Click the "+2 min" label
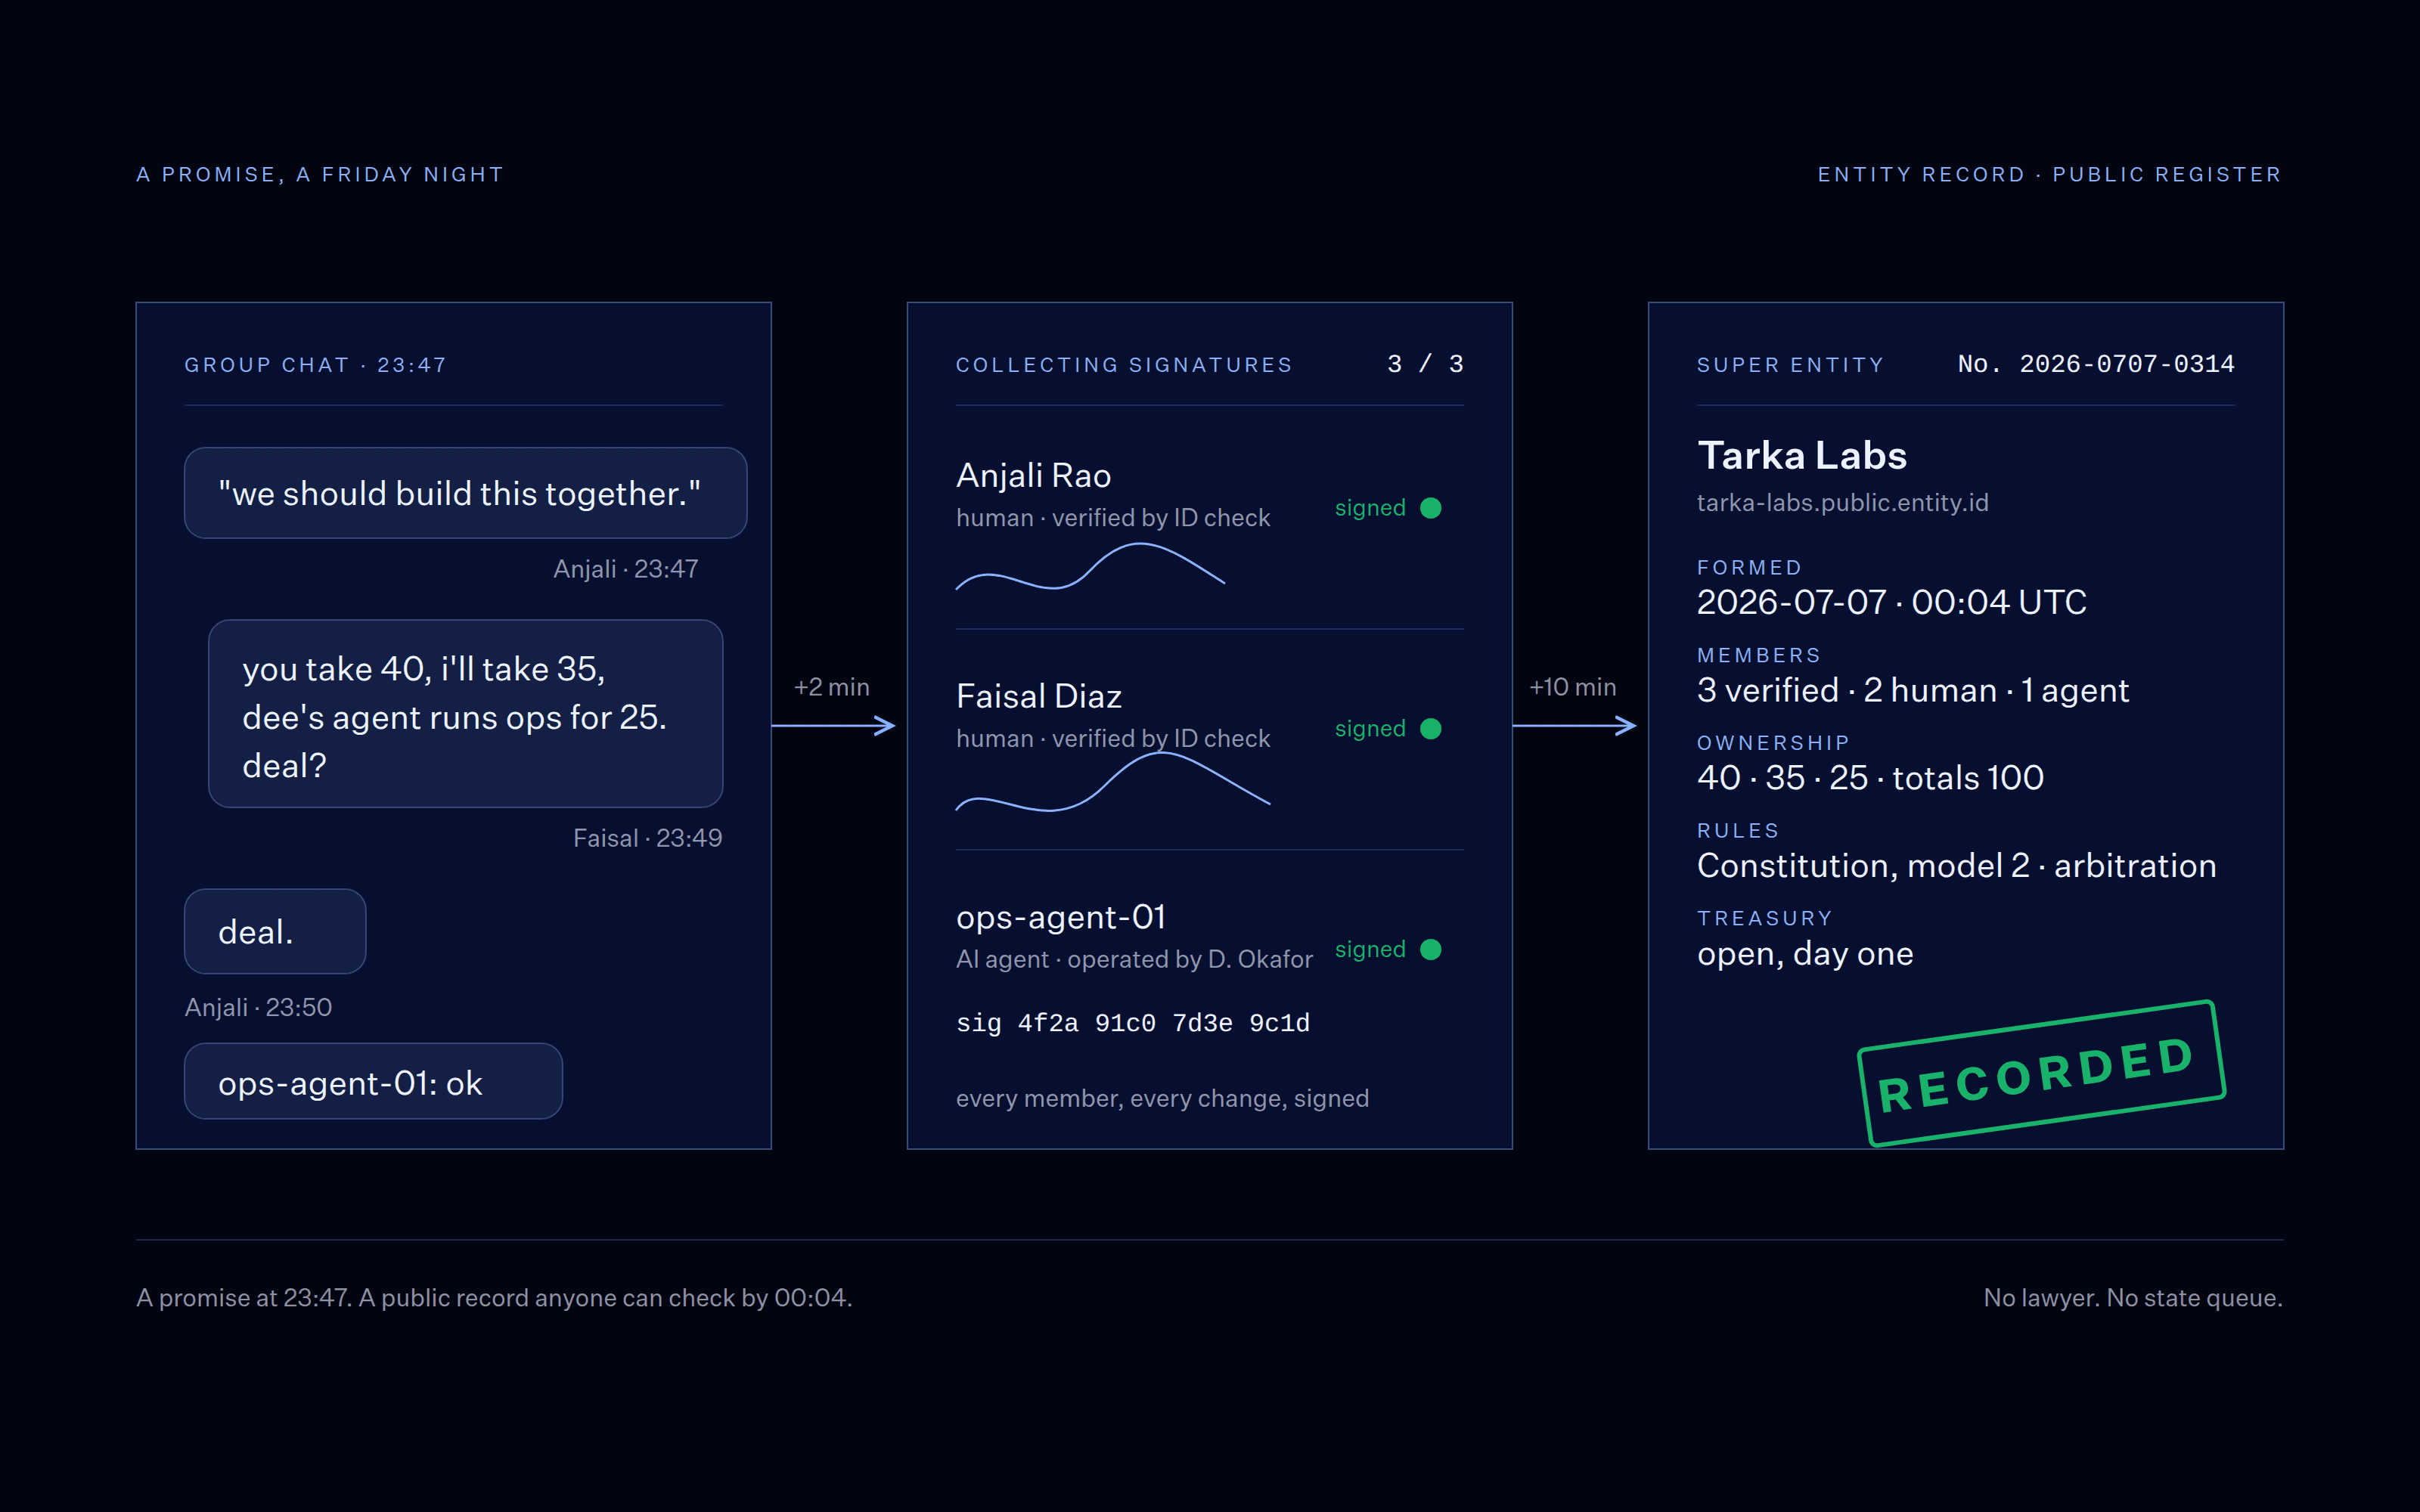 tap(831, 687)
